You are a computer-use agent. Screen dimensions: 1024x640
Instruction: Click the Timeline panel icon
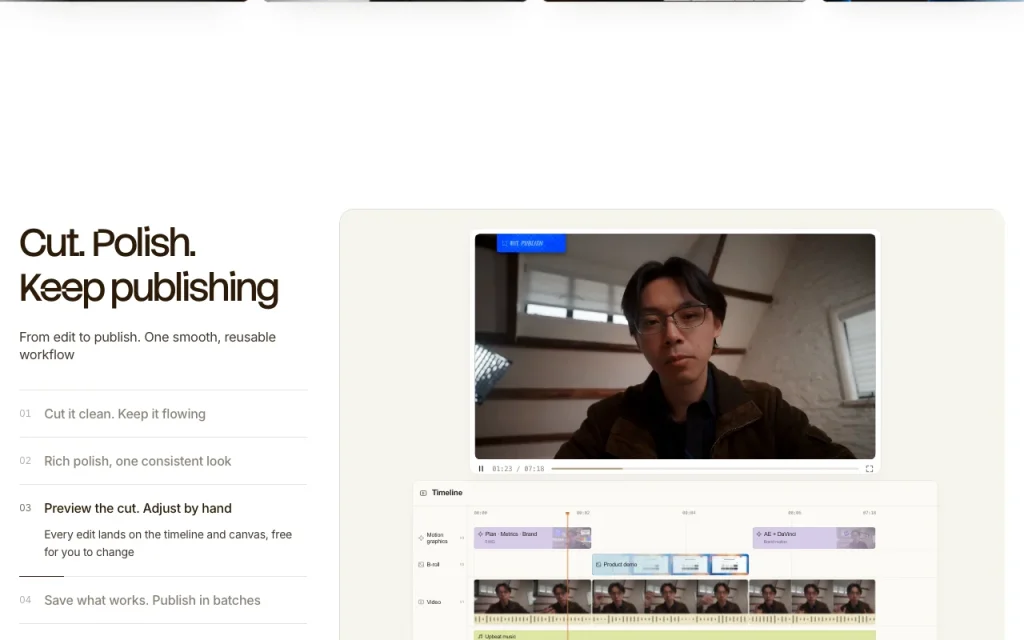coord(423,492)
